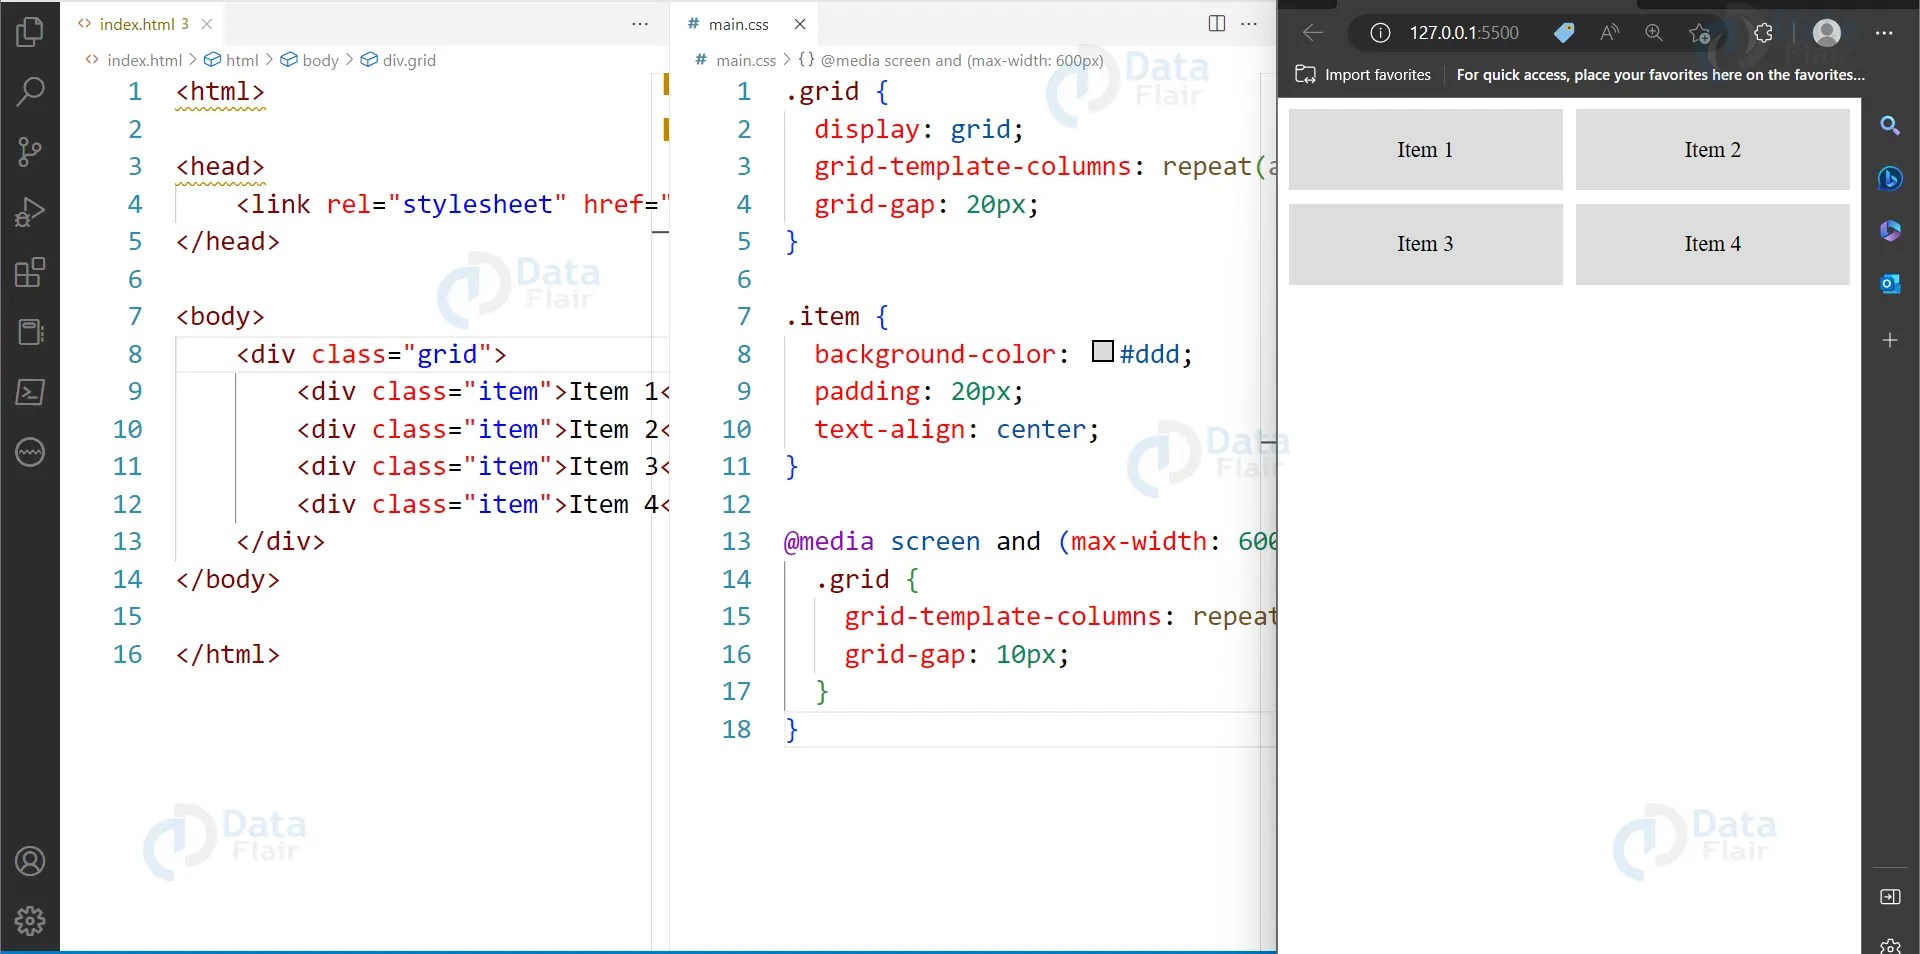Open the browser profile avatar
Viewport: 1920px width, 954px height.
[x=1827, y=33]
